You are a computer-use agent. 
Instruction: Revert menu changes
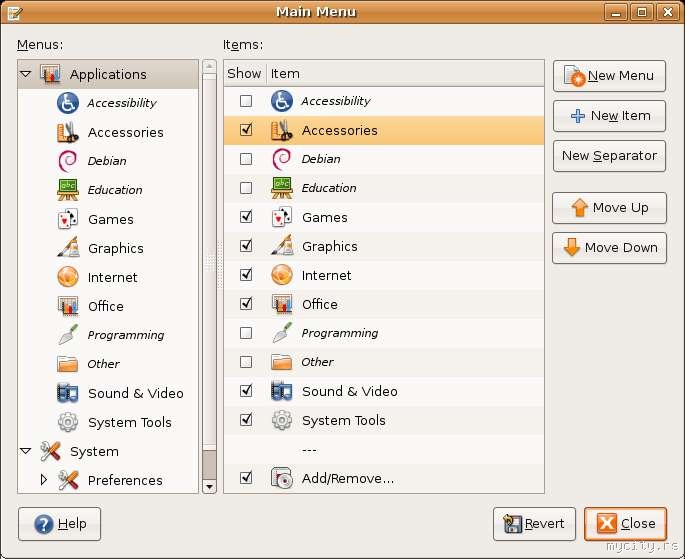click(534, 524)
